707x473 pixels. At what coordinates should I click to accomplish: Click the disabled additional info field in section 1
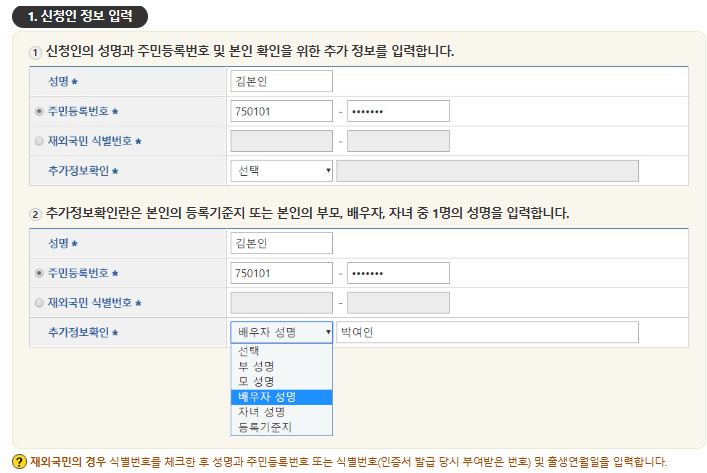pos(487,171)
